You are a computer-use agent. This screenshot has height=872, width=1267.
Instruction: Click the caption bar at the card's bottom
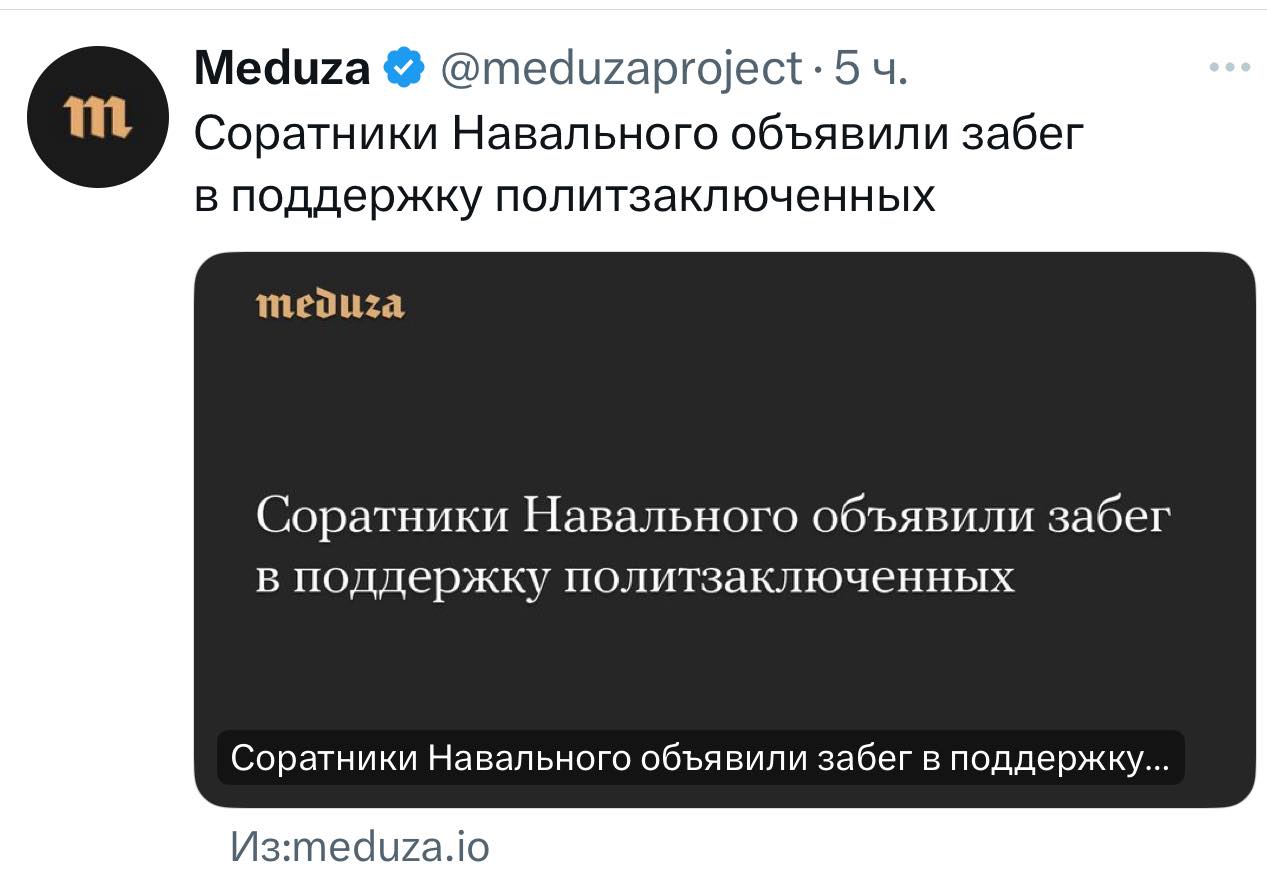(x=700, y=759)
